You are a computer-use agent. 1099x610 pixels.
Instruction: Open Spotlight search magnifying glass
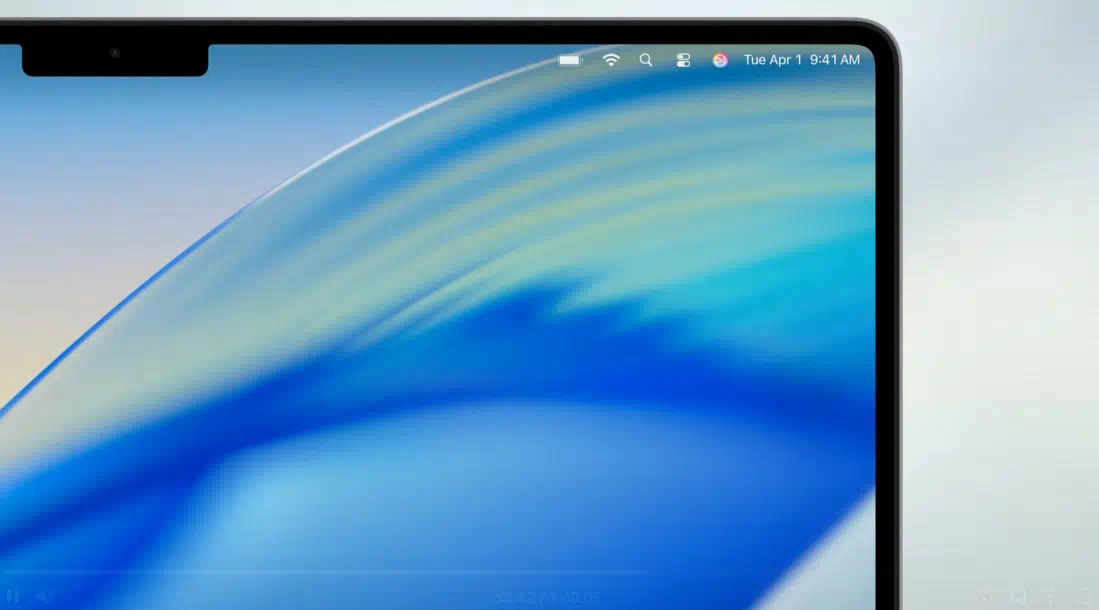pos(646,60)
